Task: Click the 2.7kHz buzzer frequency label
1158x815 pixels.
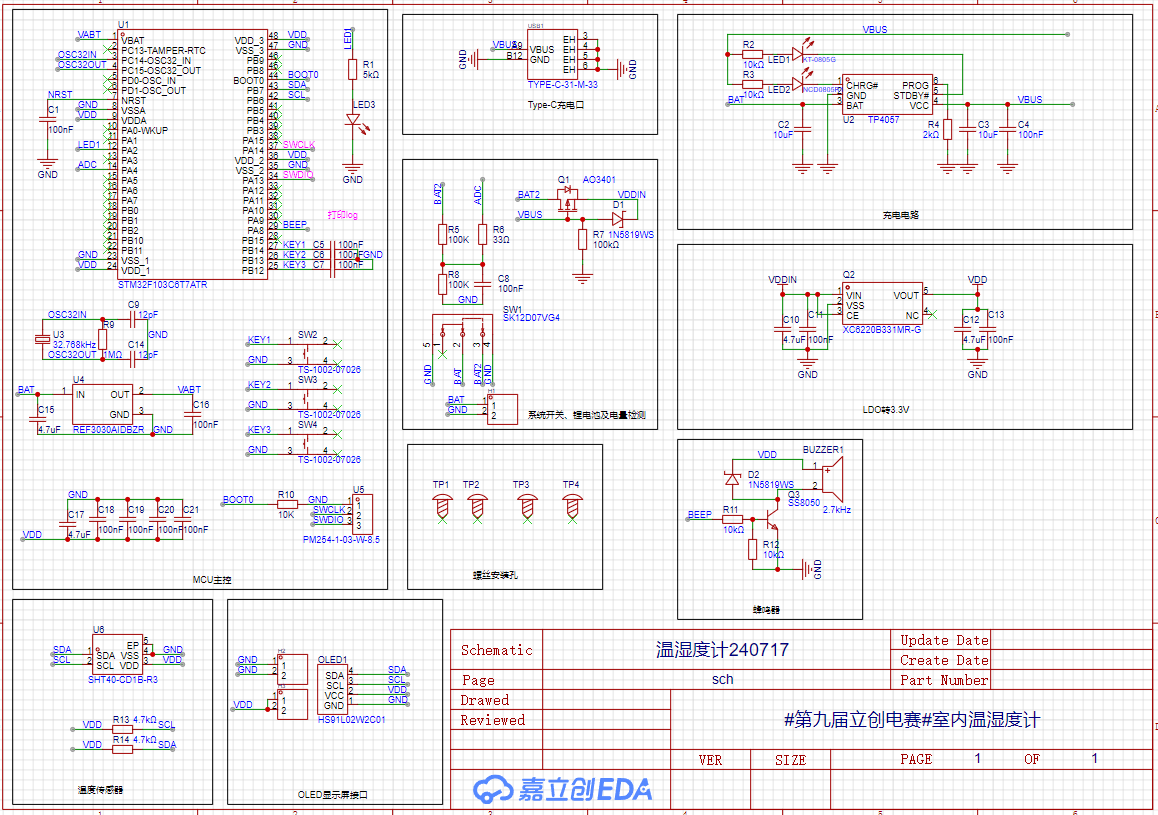Action: tap(837, 509)
